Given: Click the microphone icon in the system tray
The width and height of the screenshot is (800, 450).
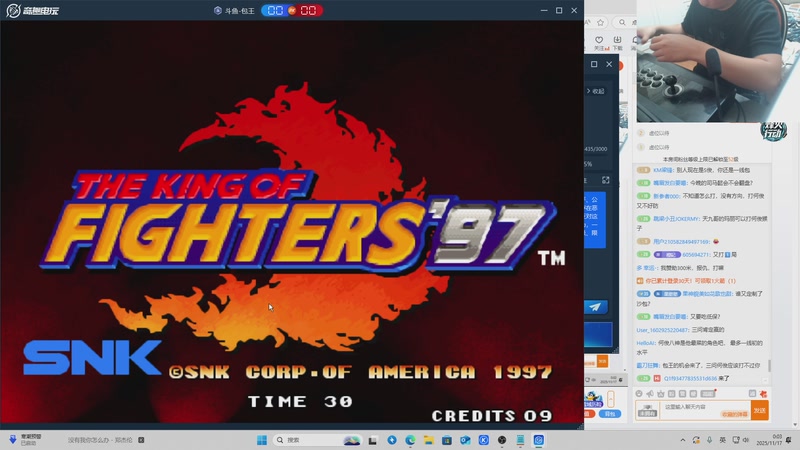Looking at the screenshot, I should click(710, 440).
